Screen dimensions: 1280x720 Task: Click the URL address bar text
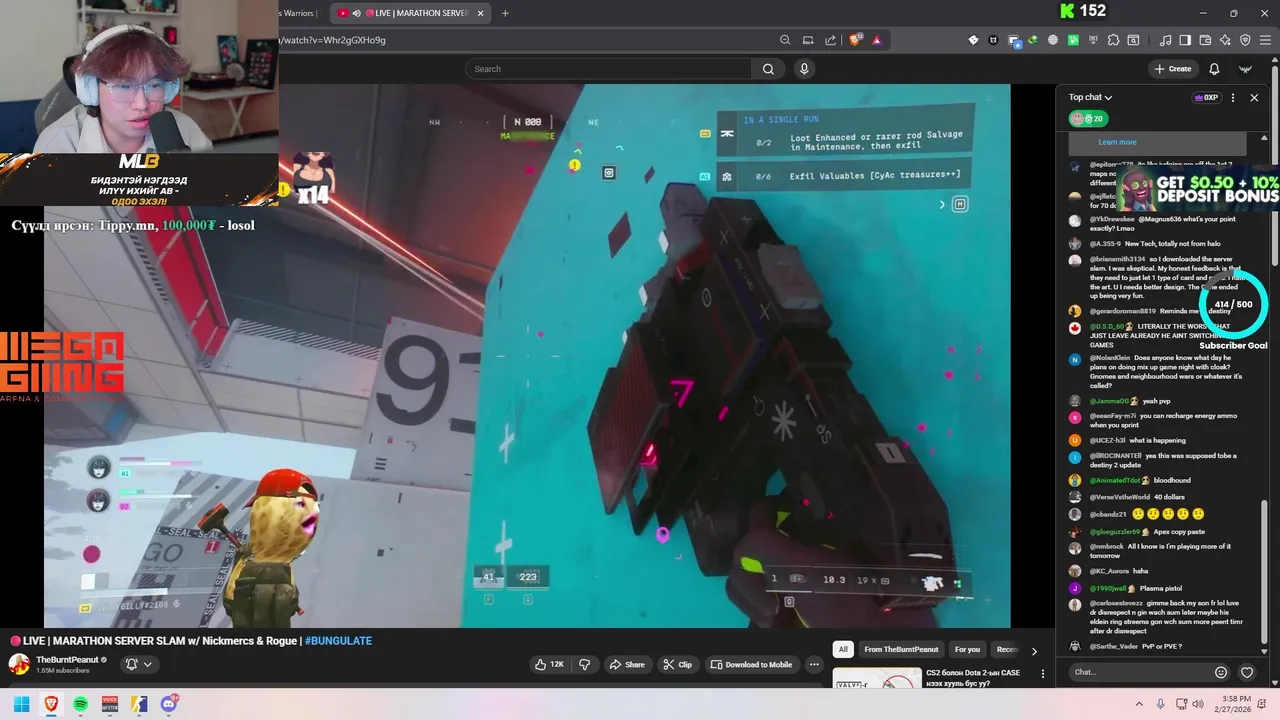tap(333, 40)
